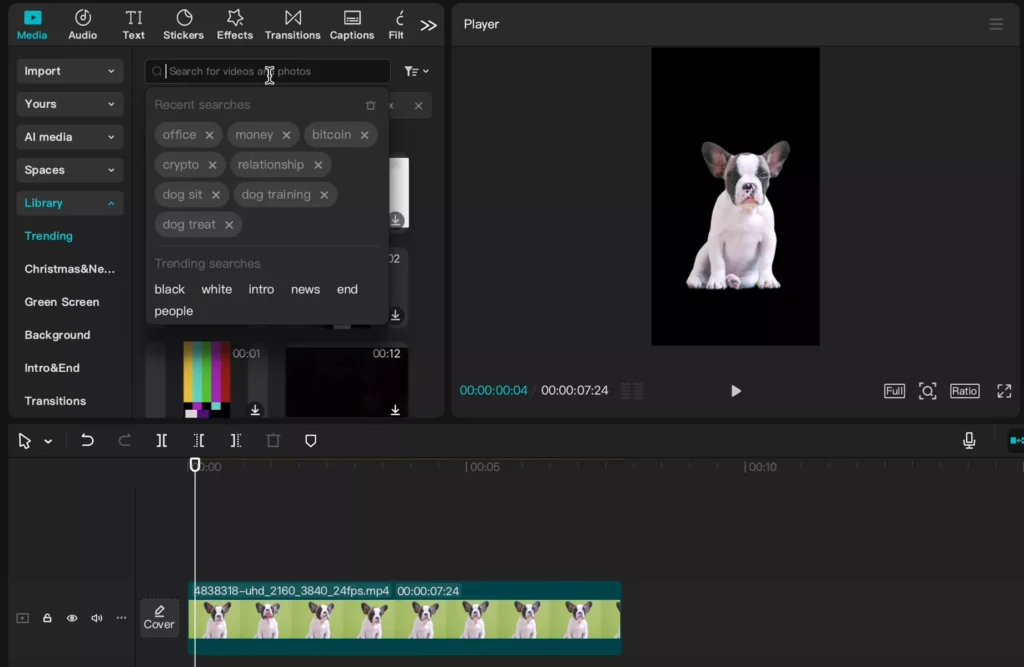Screen dimensions: 1024x667
Task: Hide the main track with eye icon
Action: click(x=72, y=618)
